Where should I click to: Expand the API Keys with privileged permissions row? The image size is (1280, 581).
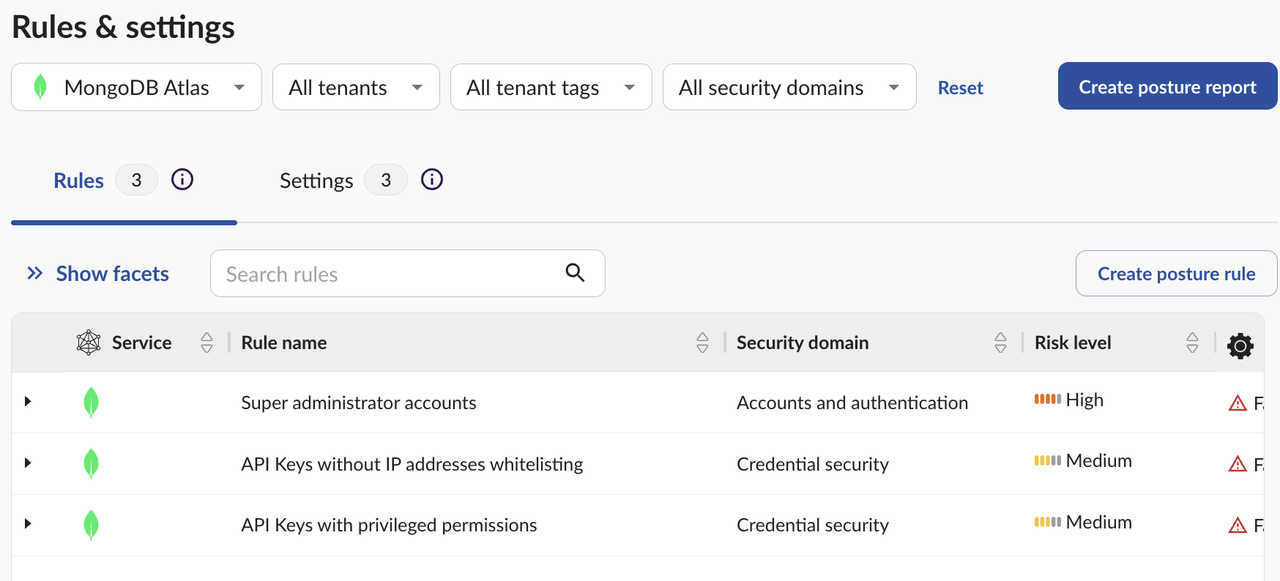point(28,525)
